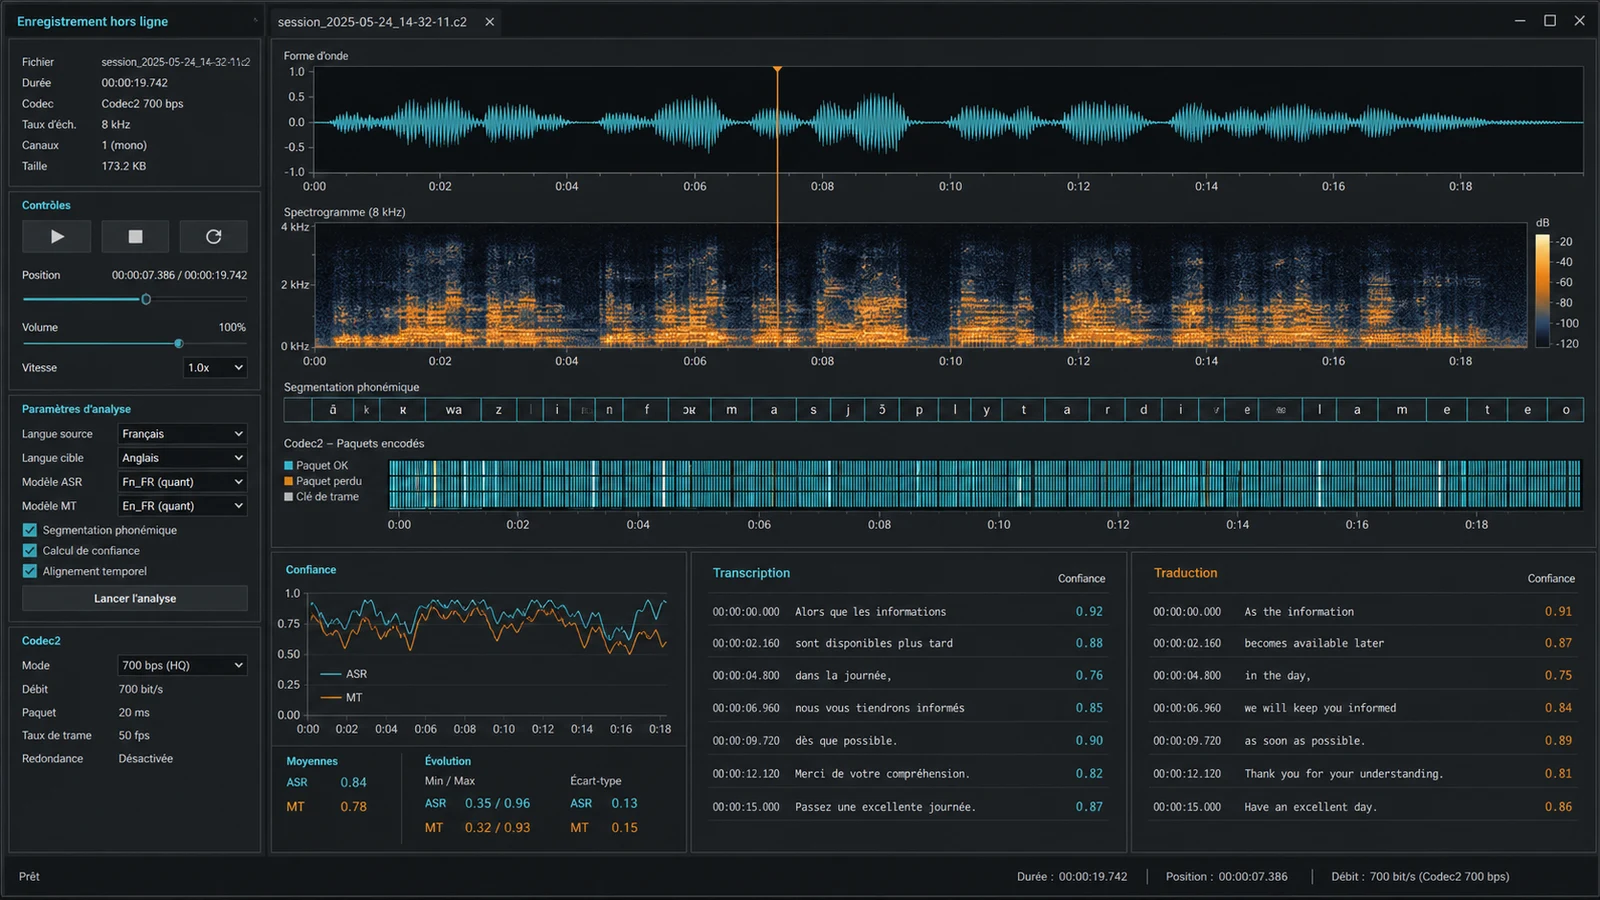Click the Lancer l'analyse button

[135, 598]
